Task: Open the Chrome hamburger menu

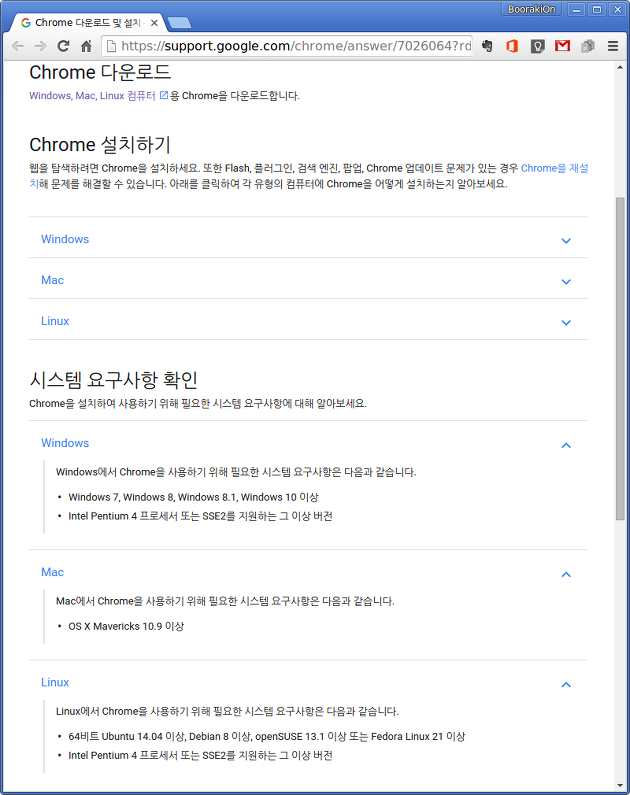Action: point(613,46)
